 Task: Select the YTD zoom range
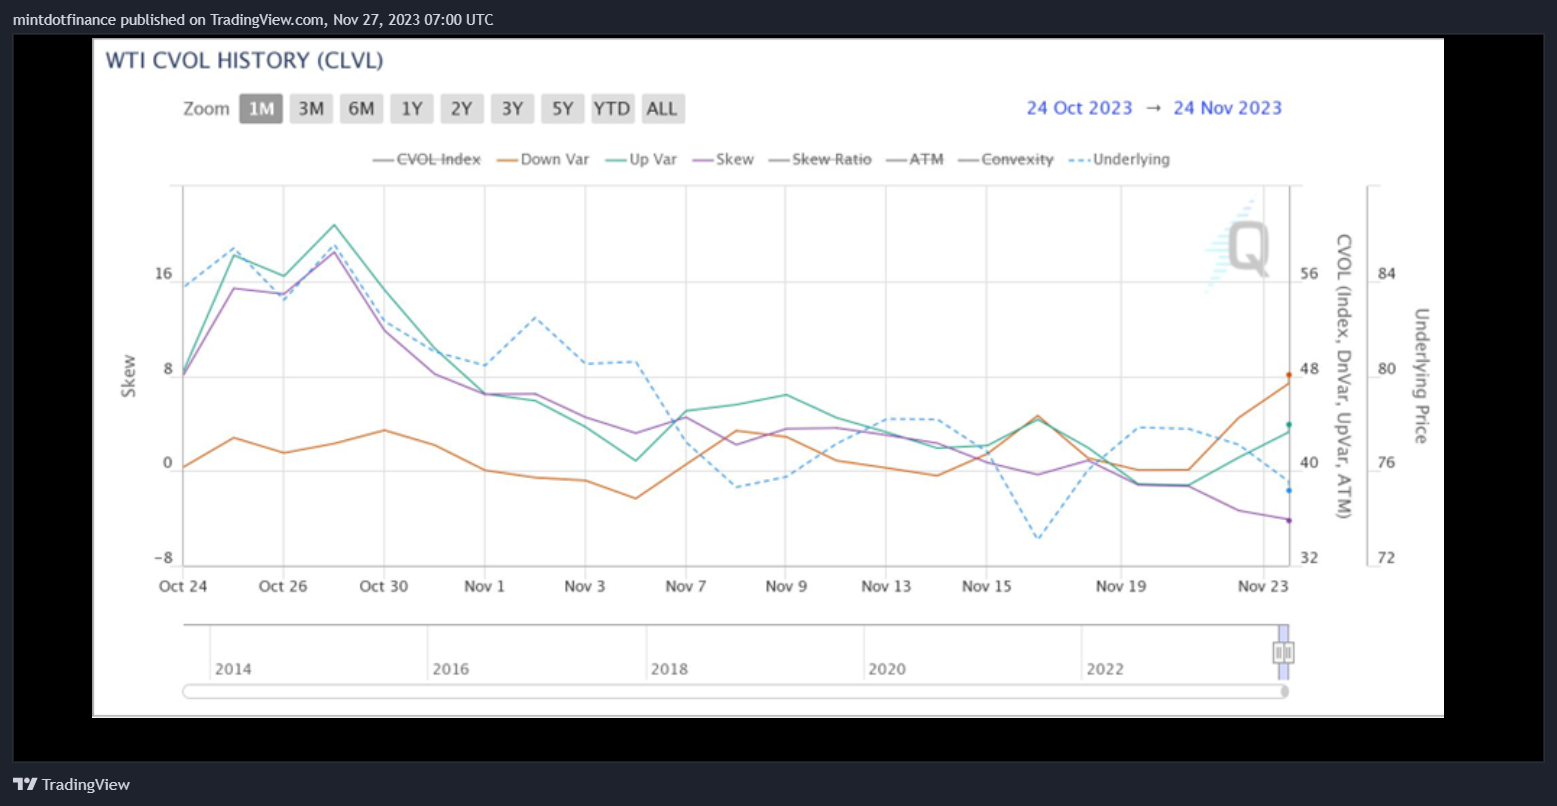(612, 109)
